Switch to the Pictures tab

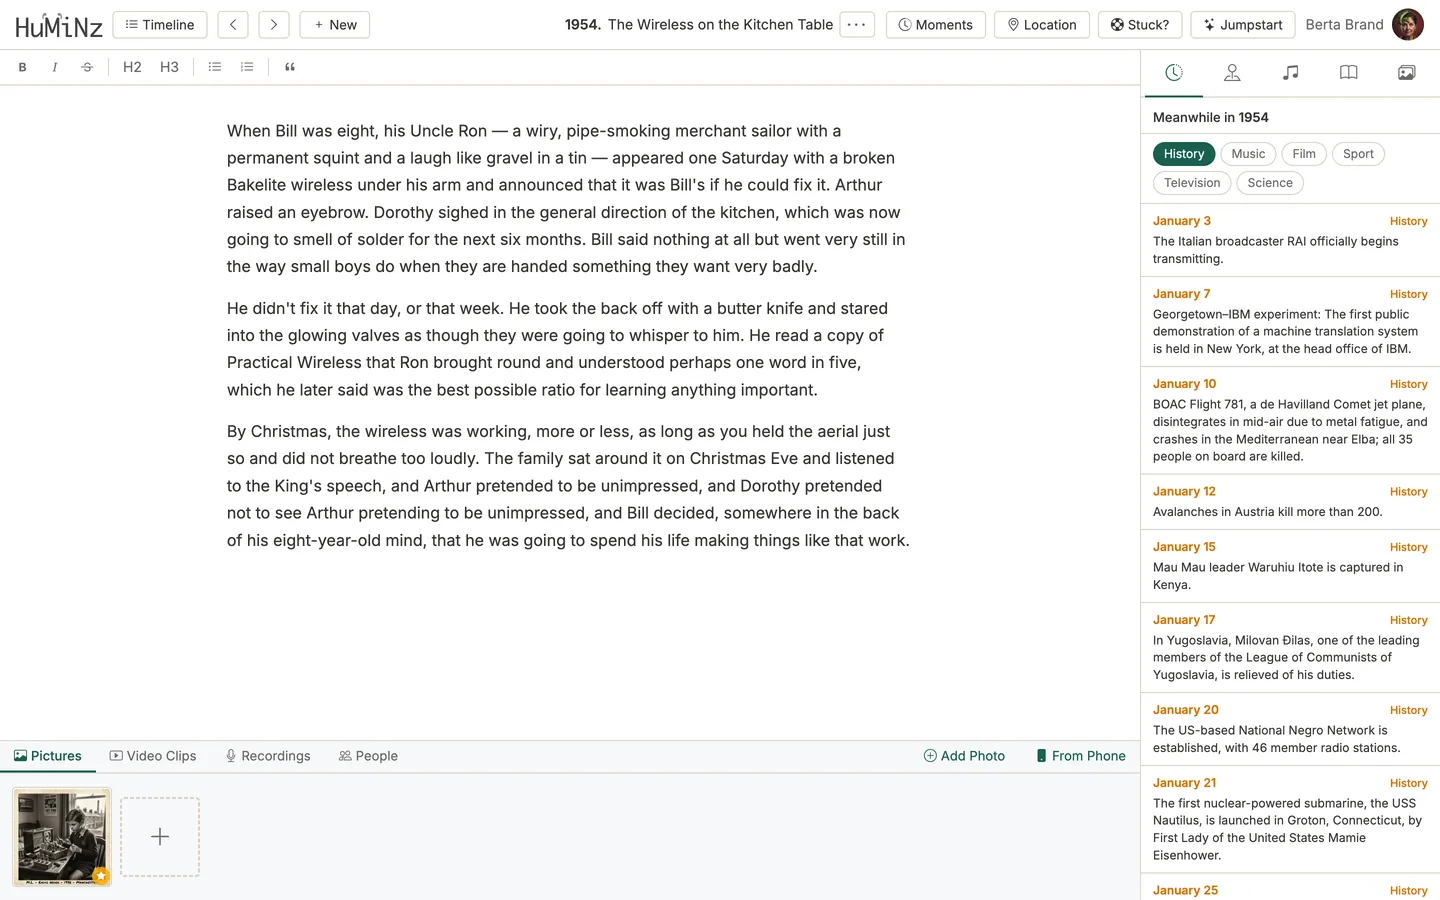tap(48, 756)
